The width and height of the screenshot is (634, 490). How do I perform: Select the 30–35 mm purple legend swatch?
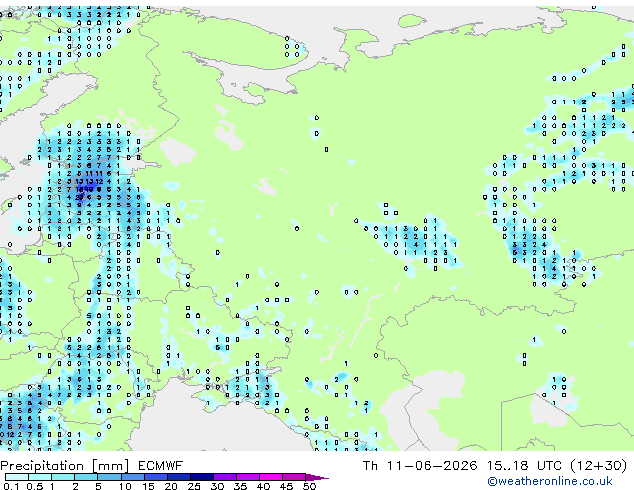tap(224, 477)
